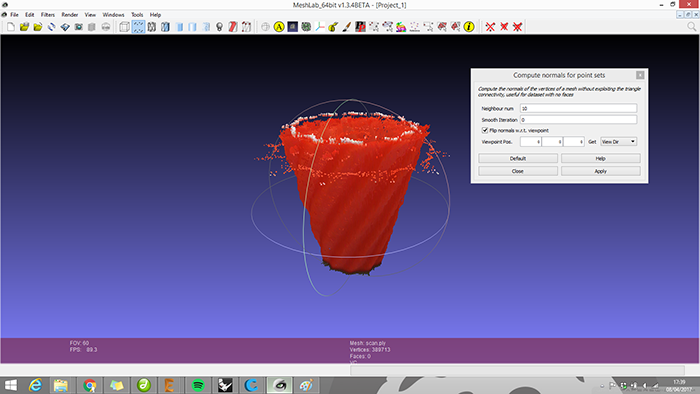Select the yellow paint bucket tool
This screenshot has height=394, width=700.
click(x=333, y=27)
